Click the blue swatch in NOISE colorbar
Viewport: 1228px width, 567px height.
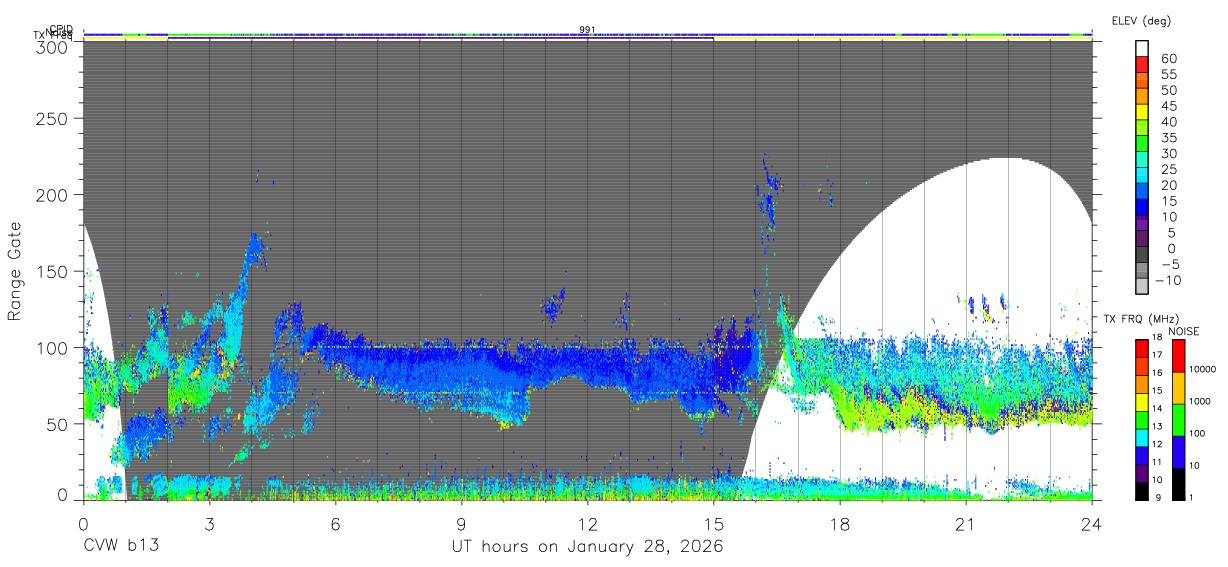(x=1178, y=452)
